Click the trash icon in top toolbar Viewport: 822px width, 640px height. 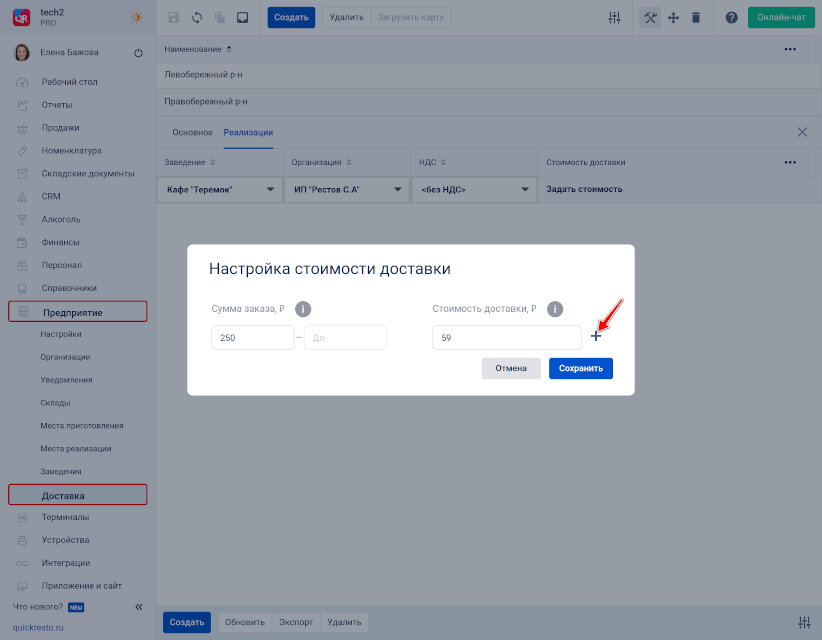pos(696,18)
